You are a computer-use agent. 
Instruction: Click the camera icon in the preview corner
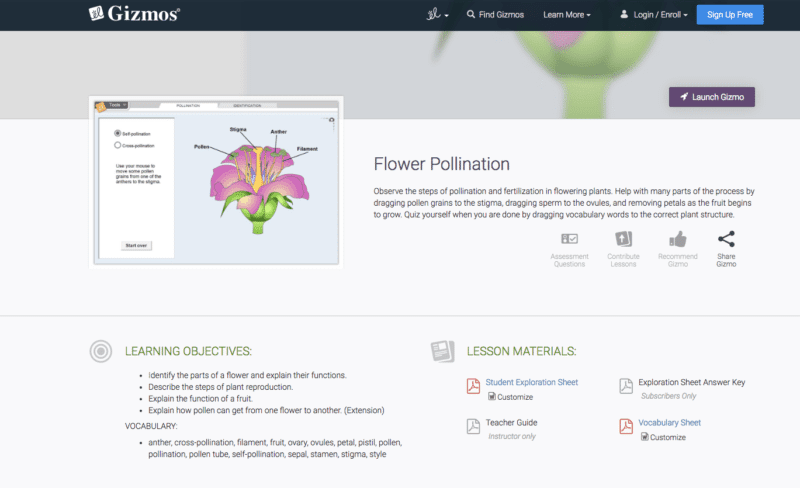coord(332,120)
